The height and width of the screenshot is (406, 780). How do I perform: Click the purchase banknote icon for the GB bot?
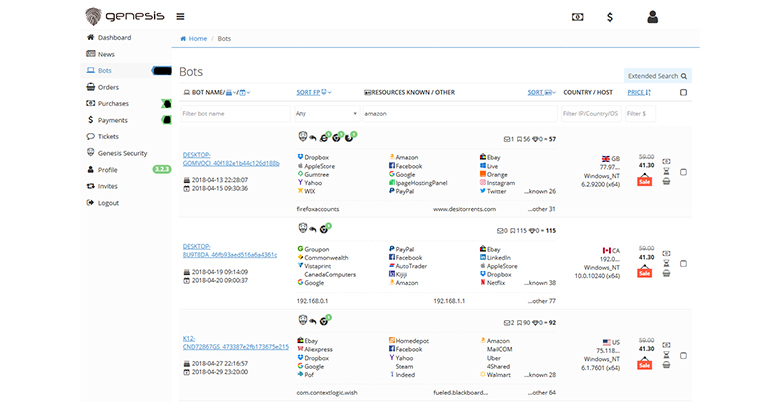point(667,162)
